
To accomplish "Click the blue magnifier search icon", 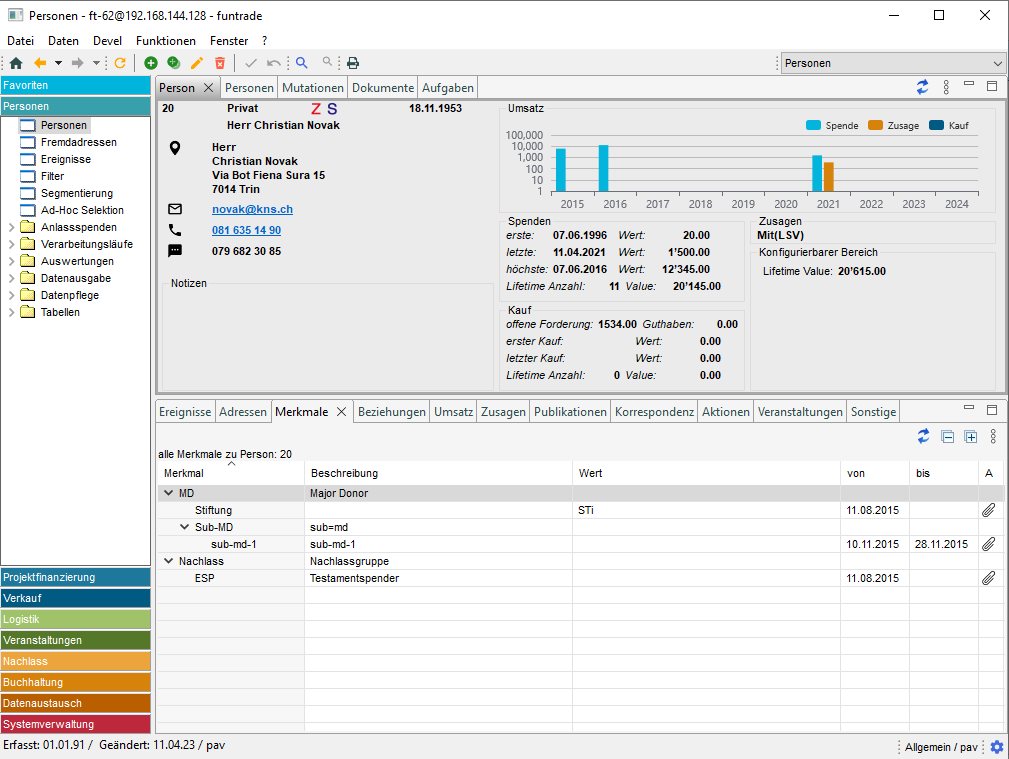I will [302, 63].
